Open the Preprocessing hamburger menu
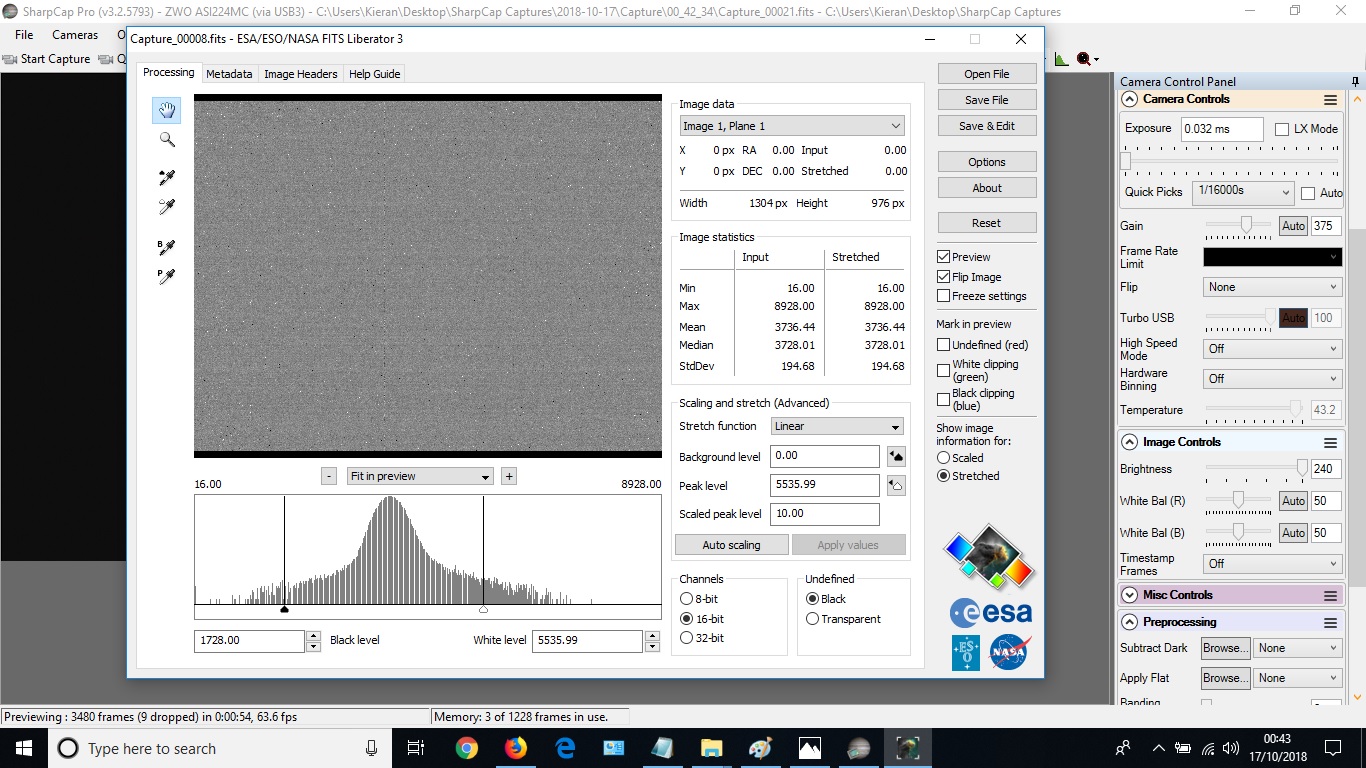1366x768 pixels. 1330,622
